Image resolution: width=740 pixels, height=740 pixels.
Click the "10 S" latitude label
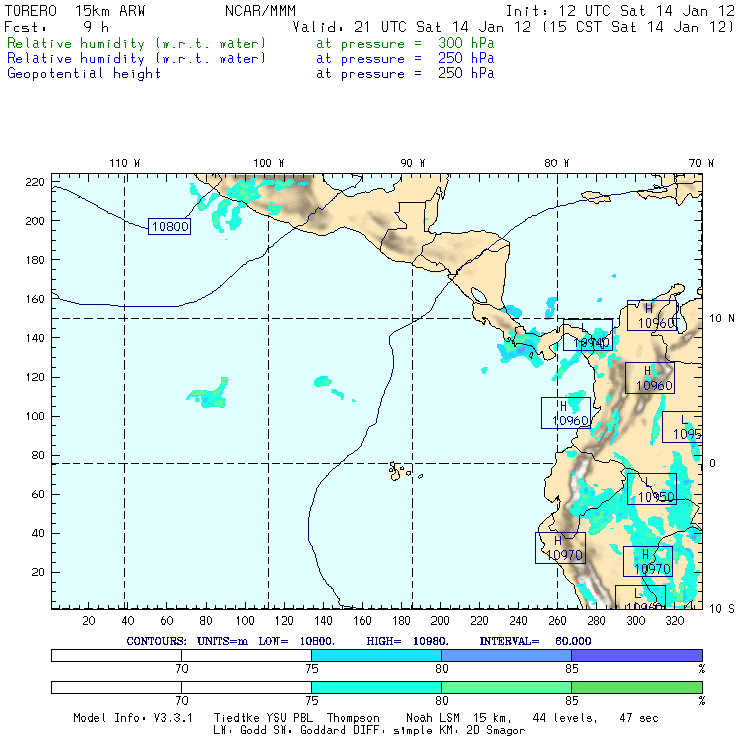[722, 609]
